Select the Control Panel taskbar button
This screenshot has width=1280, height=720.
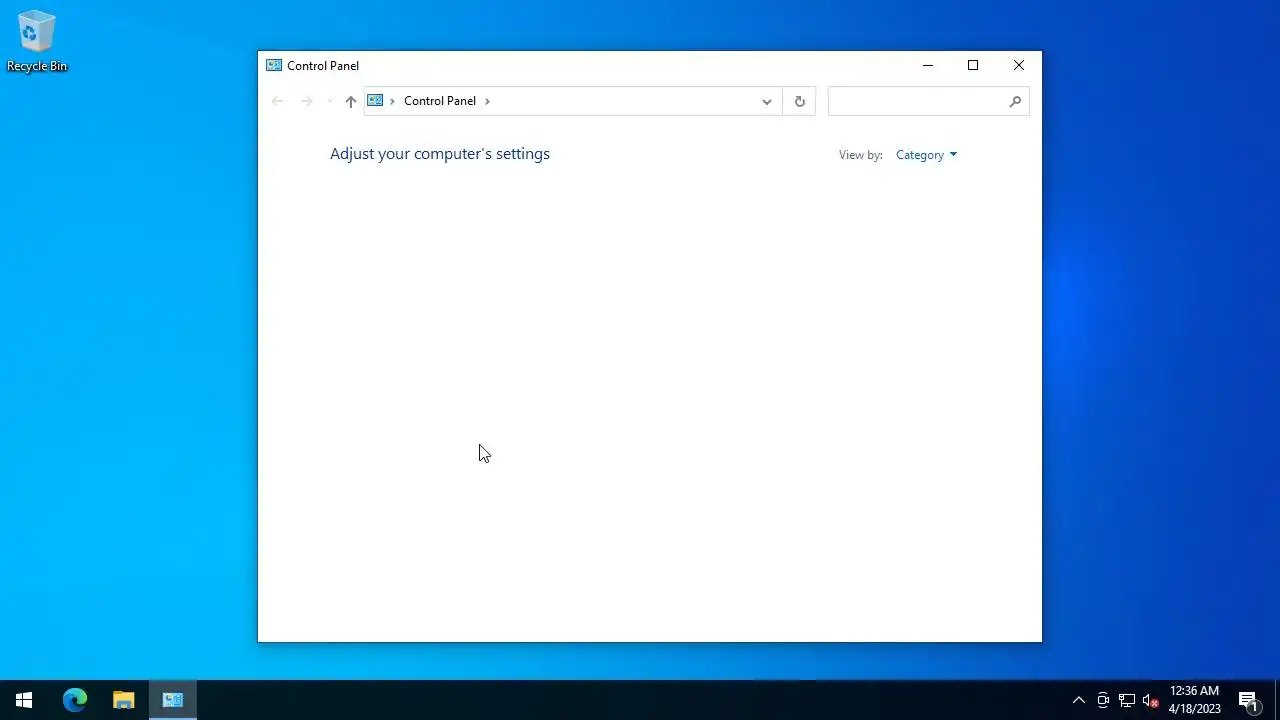[x=173, y=700]
